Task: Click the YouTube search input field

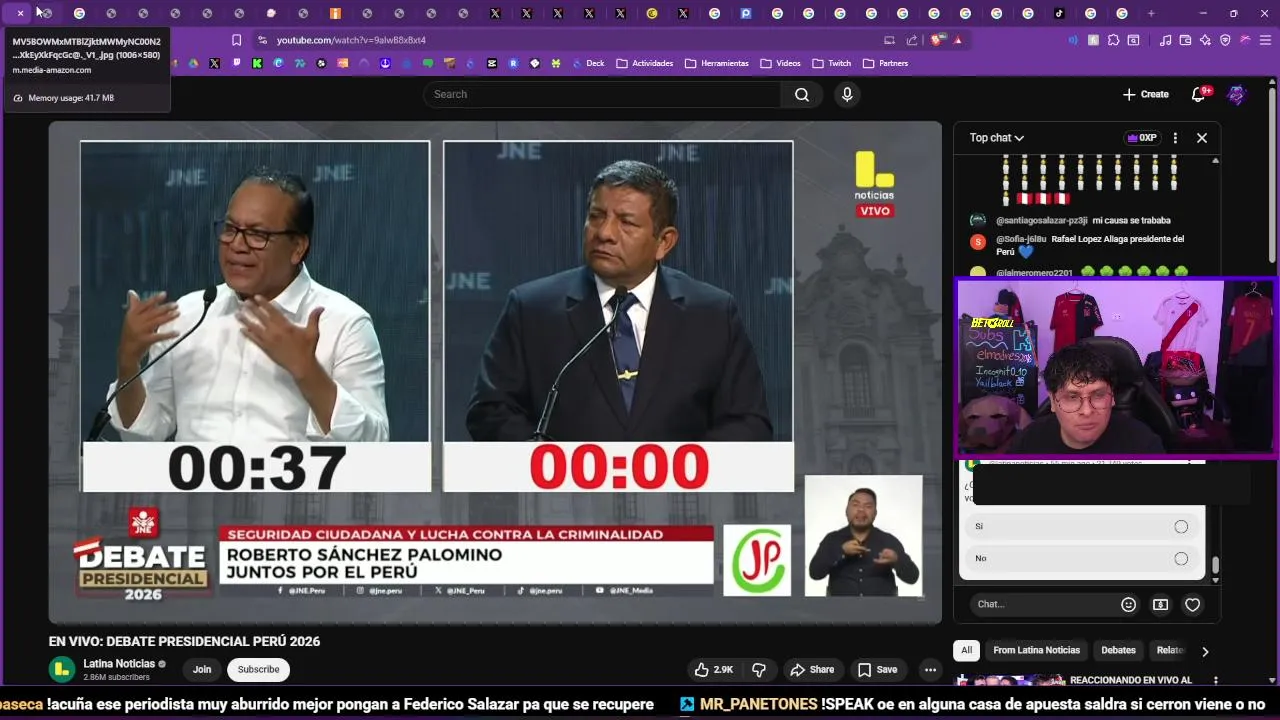Action: pyautogui.click(x=602, y=94)
